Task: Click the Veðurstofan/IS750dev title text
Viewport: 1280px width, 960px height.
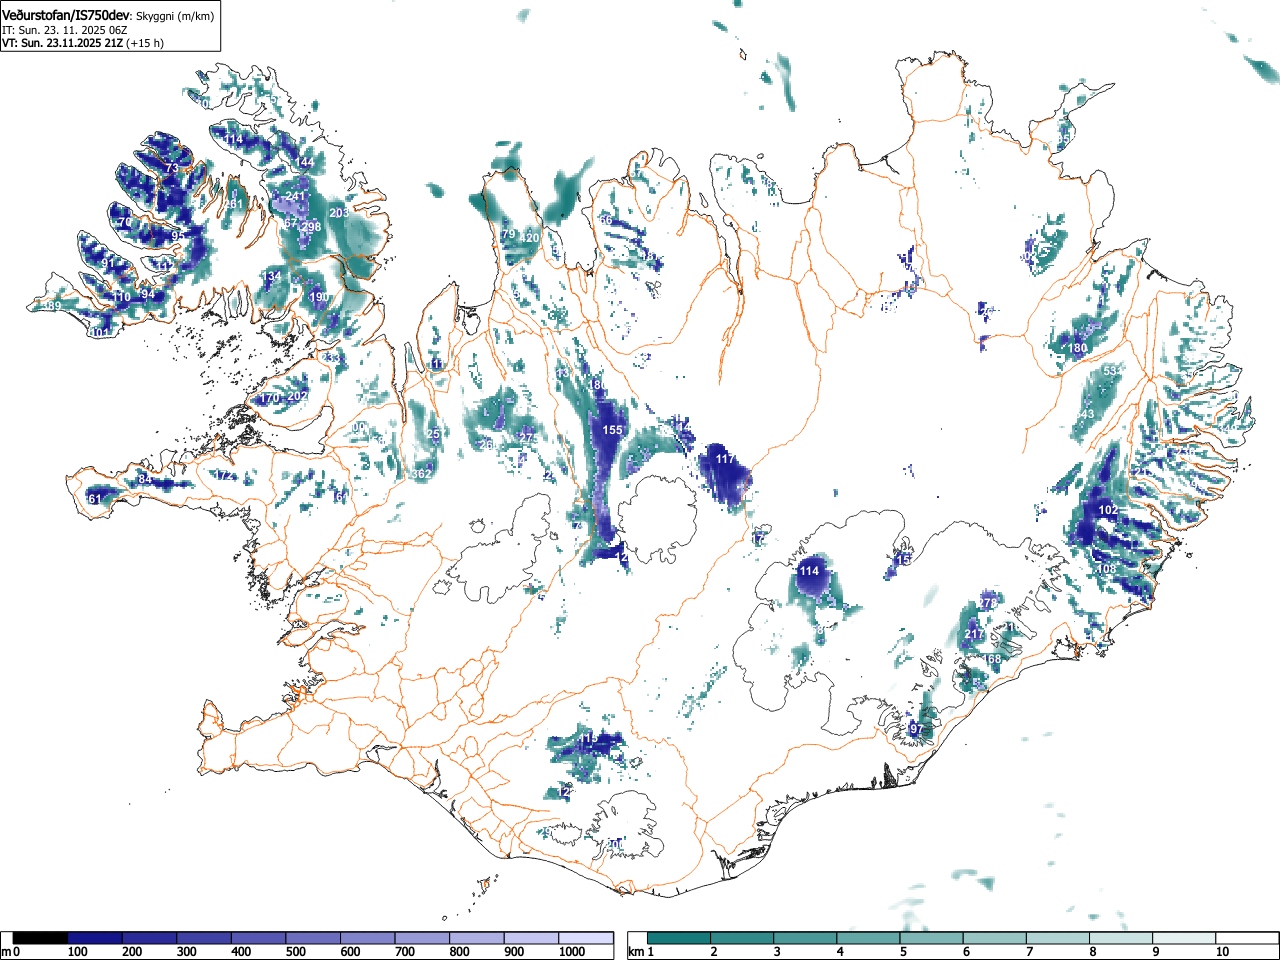Action: (66, 16)
